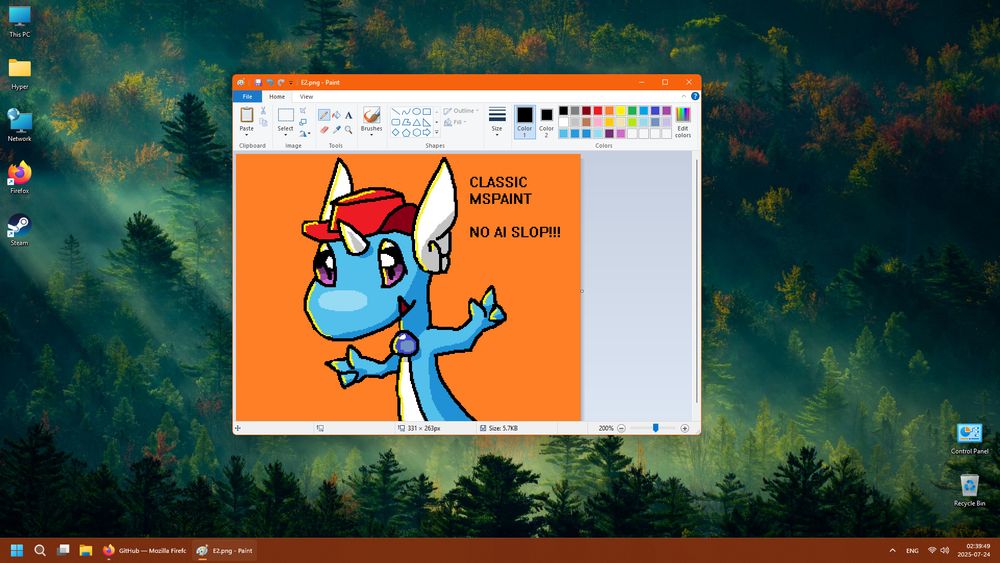The image size is (1000, 563).
Task: Pick the green color swatch
Action: 632,110
